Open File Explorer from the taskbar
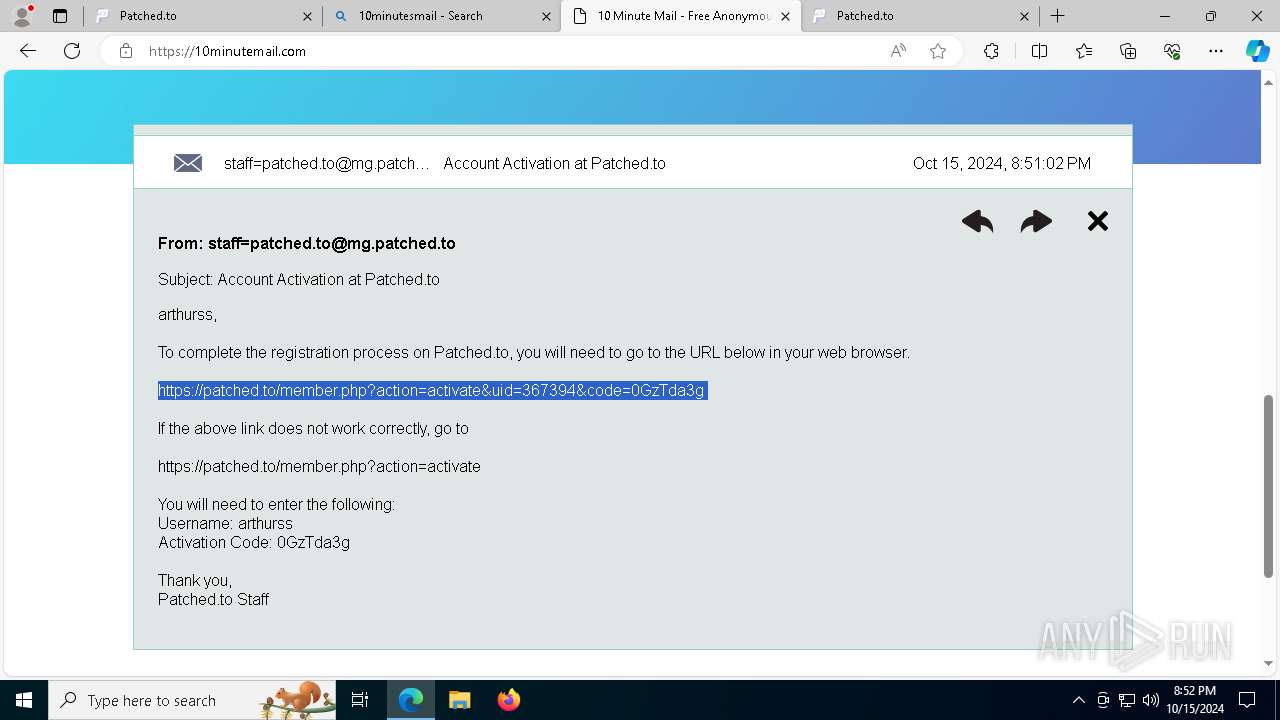The image size is (1280, 720). pyautogui.click(x=459, y=700)
